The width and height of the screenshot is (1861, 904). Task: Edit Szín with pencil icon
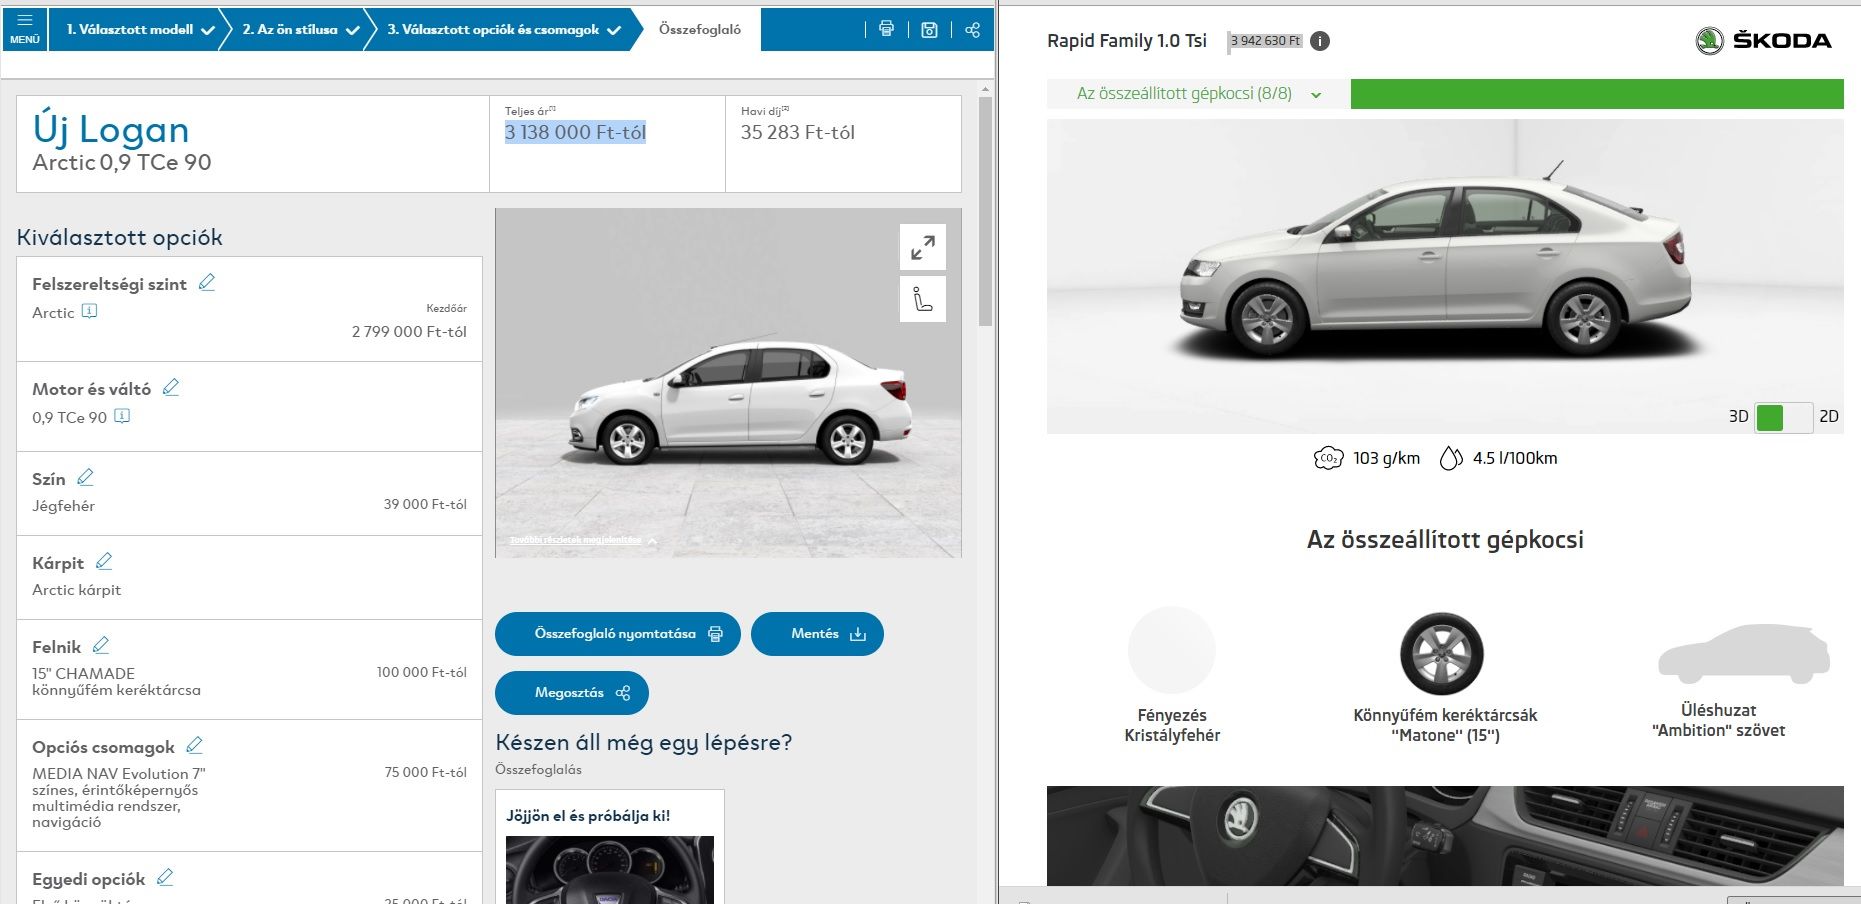[85, 477]
